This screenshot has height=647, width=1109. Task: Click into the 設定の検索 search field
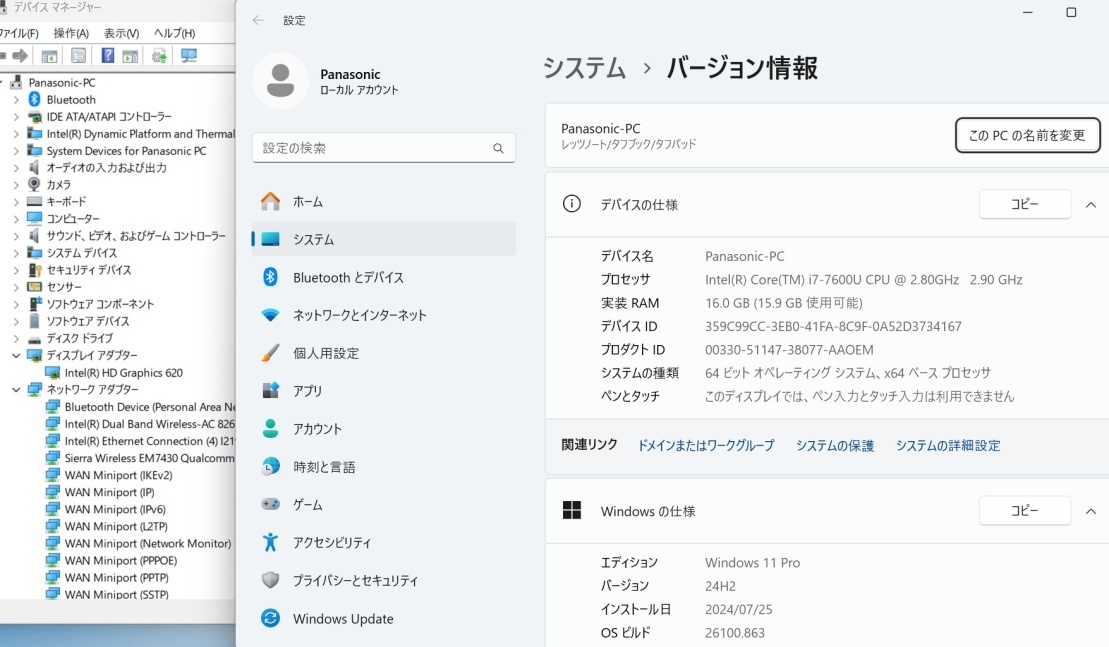tap(383, 148)
